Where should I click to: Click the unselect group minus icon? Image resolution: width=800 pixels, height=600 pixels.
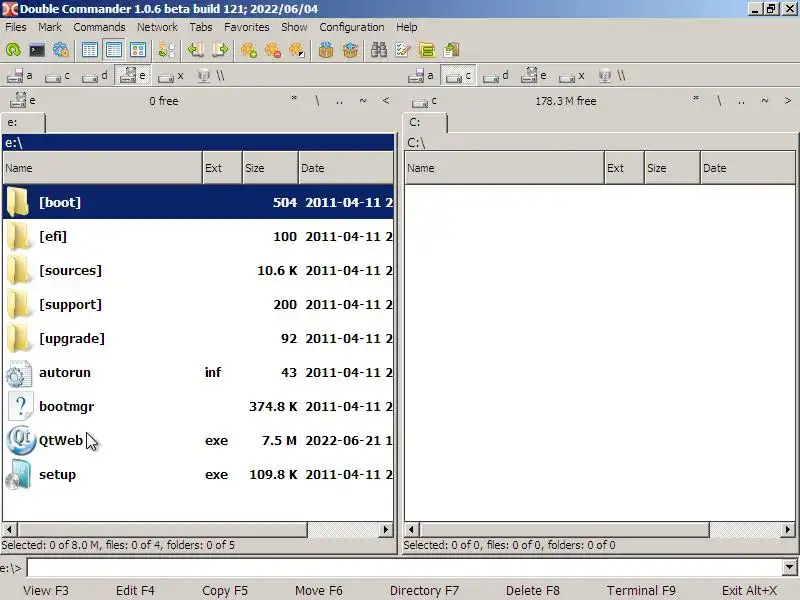pyautogui.click(x=273, y=50)
